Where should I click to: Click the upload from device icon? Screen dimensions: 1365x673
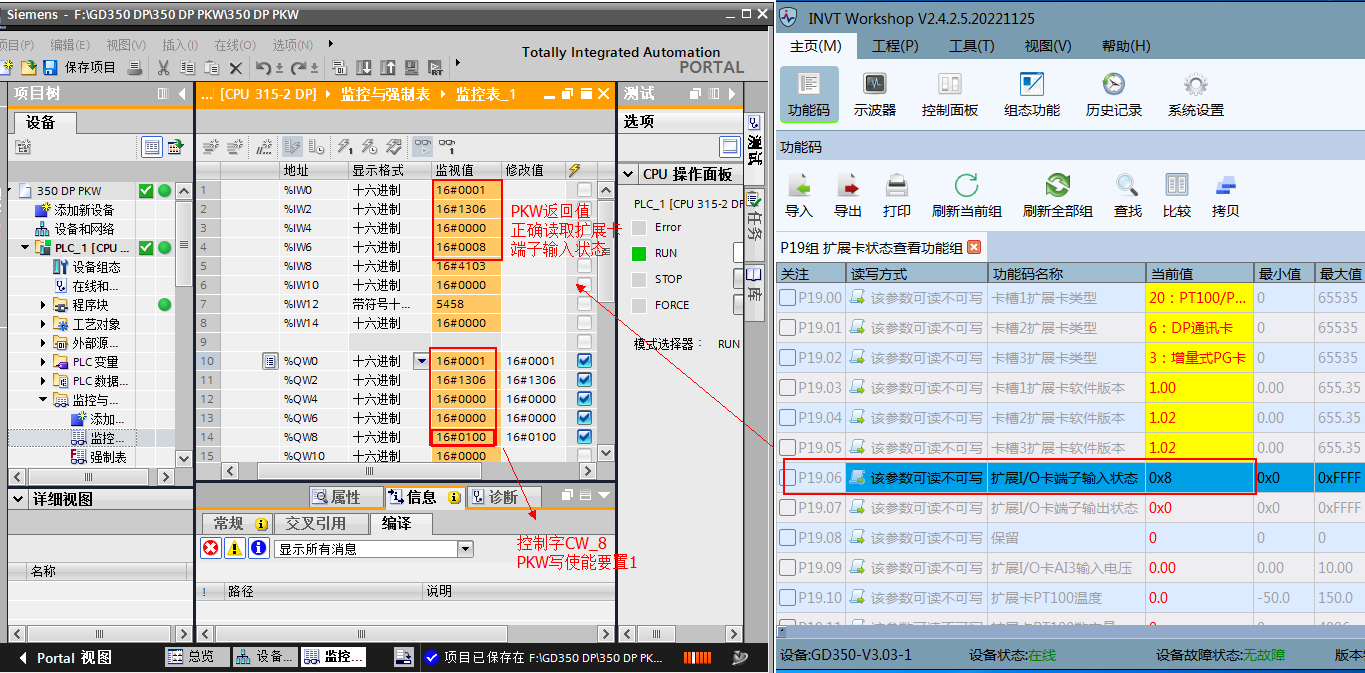pos(388,67)
